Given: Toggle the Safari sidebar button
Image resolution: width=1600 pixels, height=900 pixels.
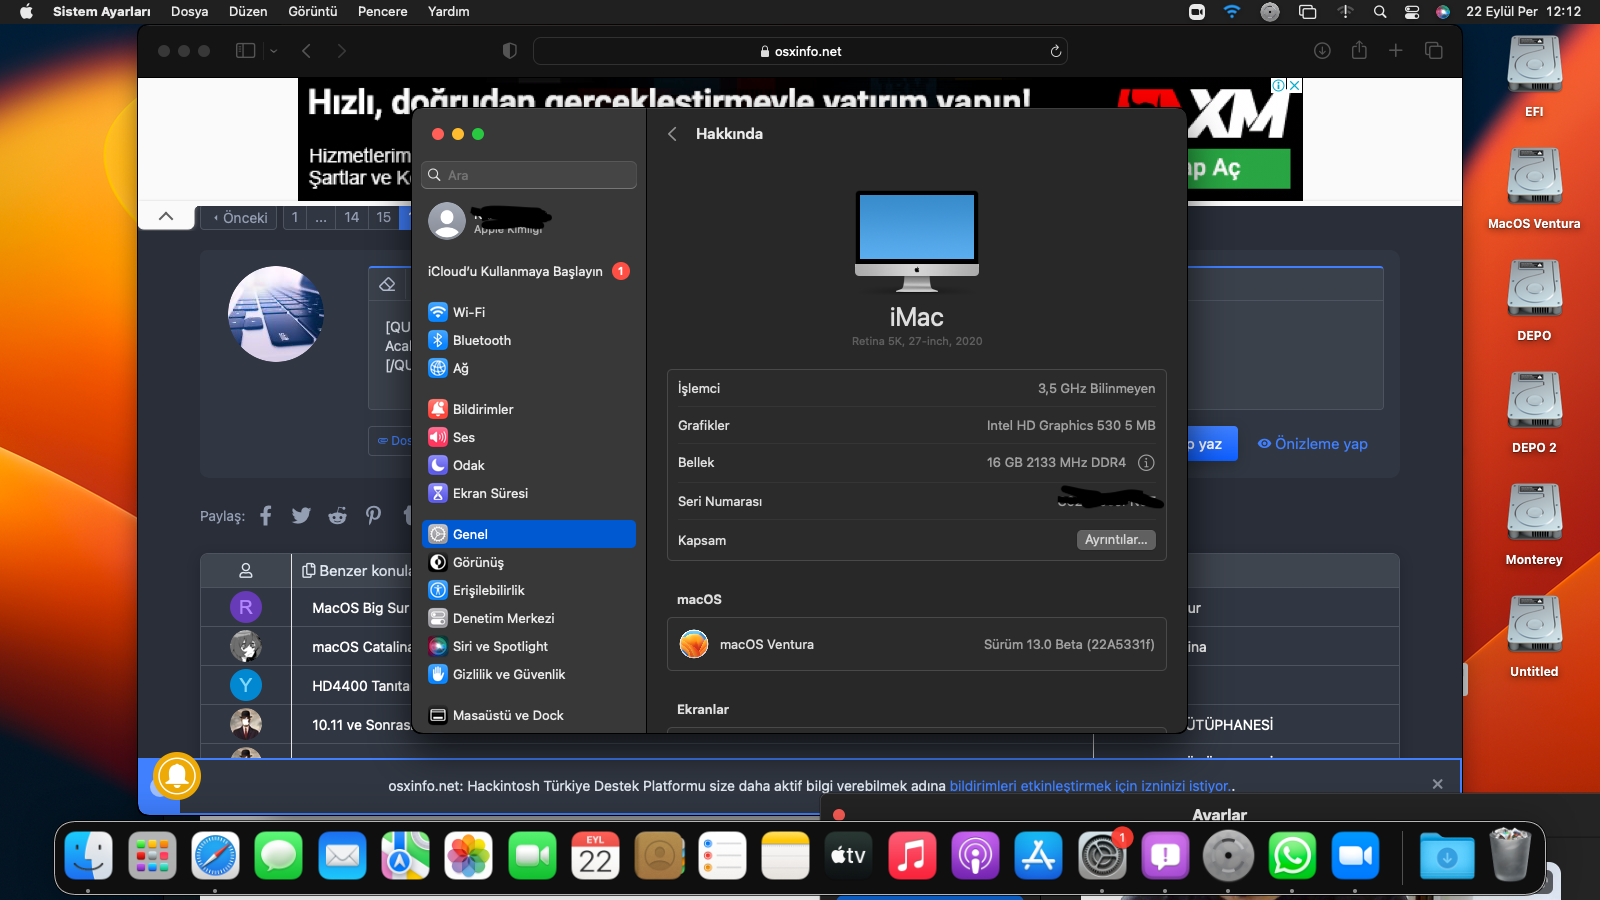Looking at the screenshot, I should coord(245,51).
